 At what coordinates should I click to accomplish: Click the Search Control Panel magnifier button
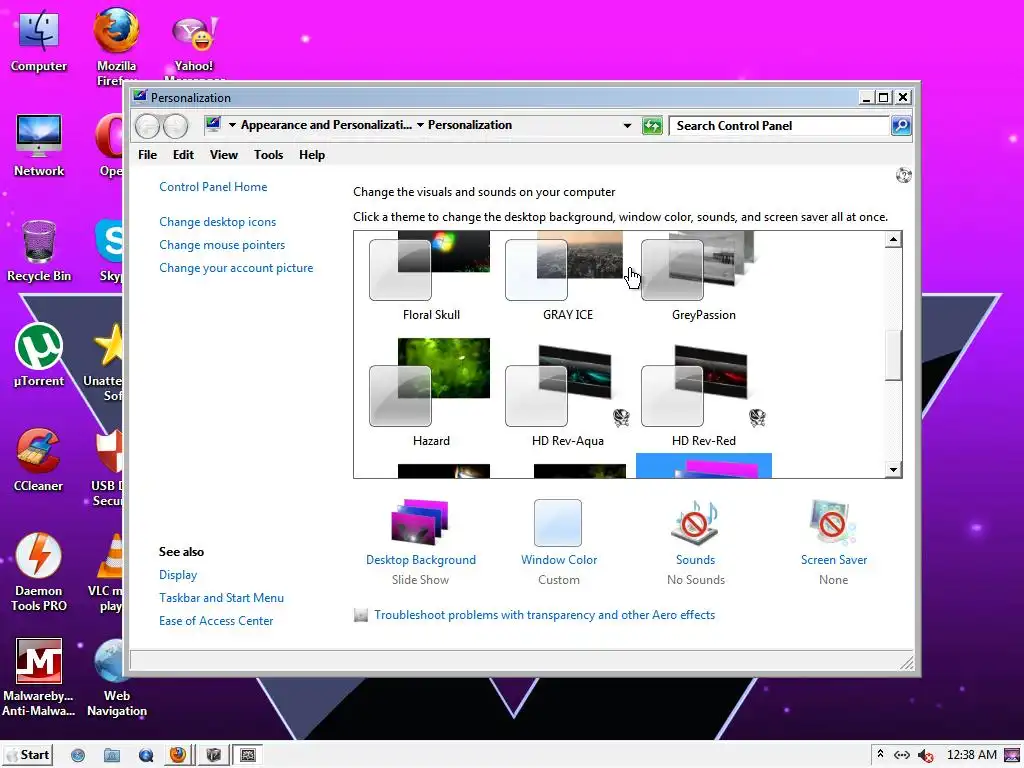tap(901, 125)
